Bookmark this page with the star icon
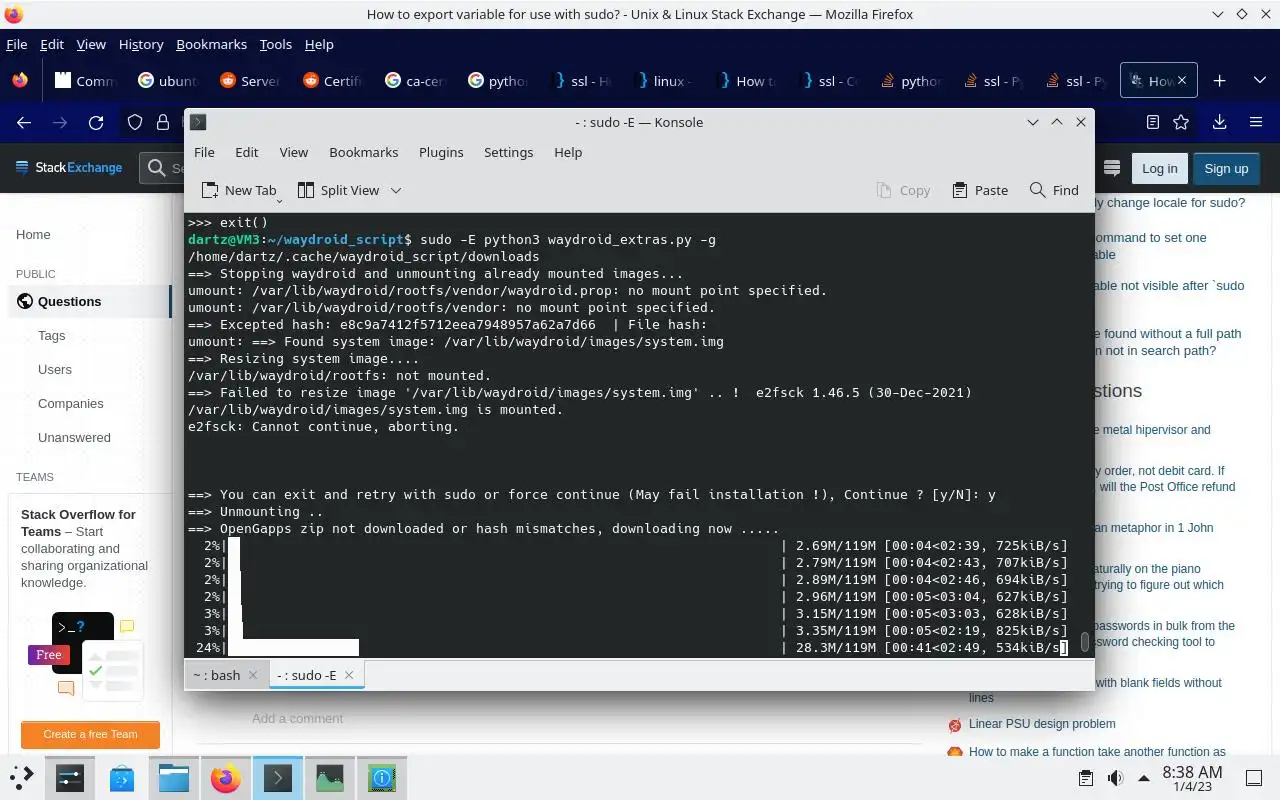 pos(1181,122)
